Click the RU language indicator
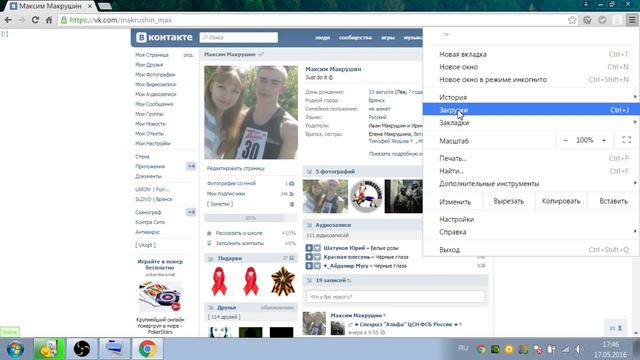The width and height of the screenshot is (640, 360). pyautogui.click(x=463, y=348)
